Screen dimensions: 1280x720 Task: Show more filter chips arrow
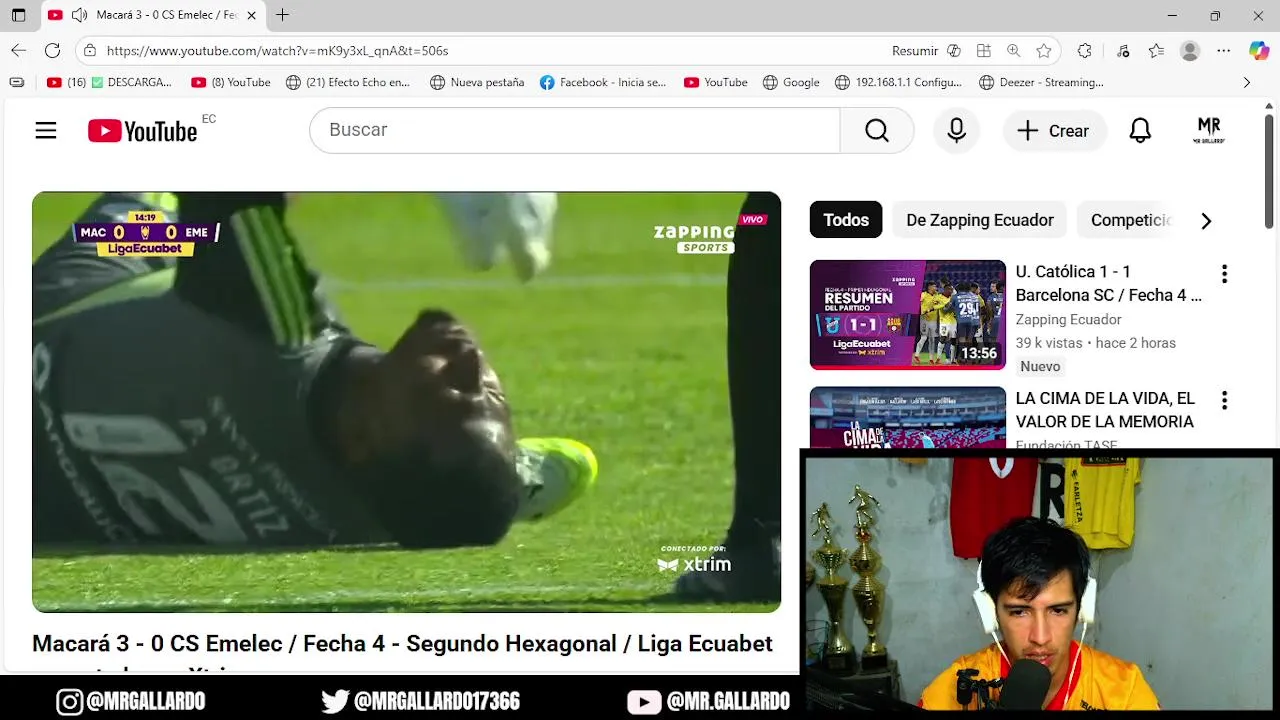coord(1206,221)
